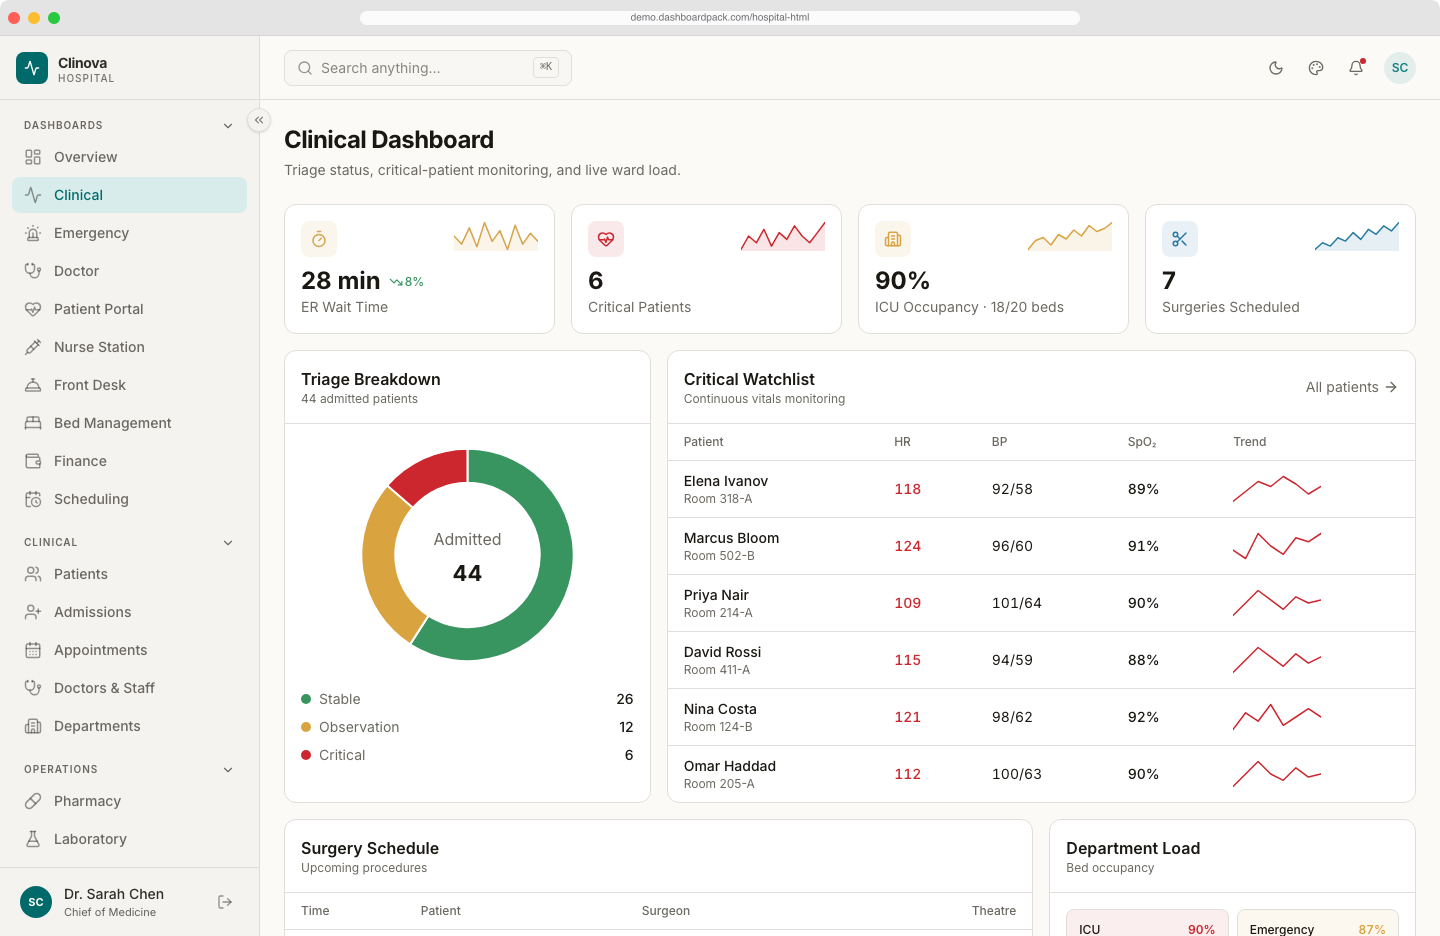This screenshot has height=936, width=1440.
Task: Collapse the OPERATIONS section chevron
Action: [x=228, y=770]
